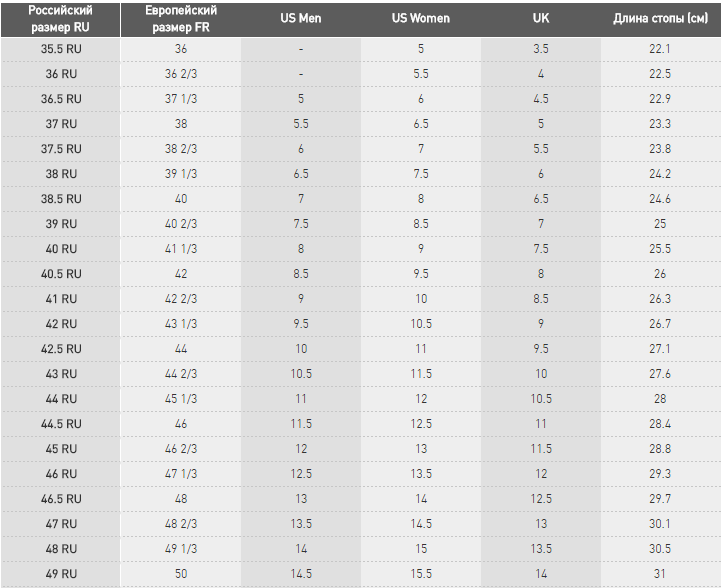The width and height of the screenshot is (722, 588).
Task: Click the 'Российский размер RU' column header
Action: 60,18
